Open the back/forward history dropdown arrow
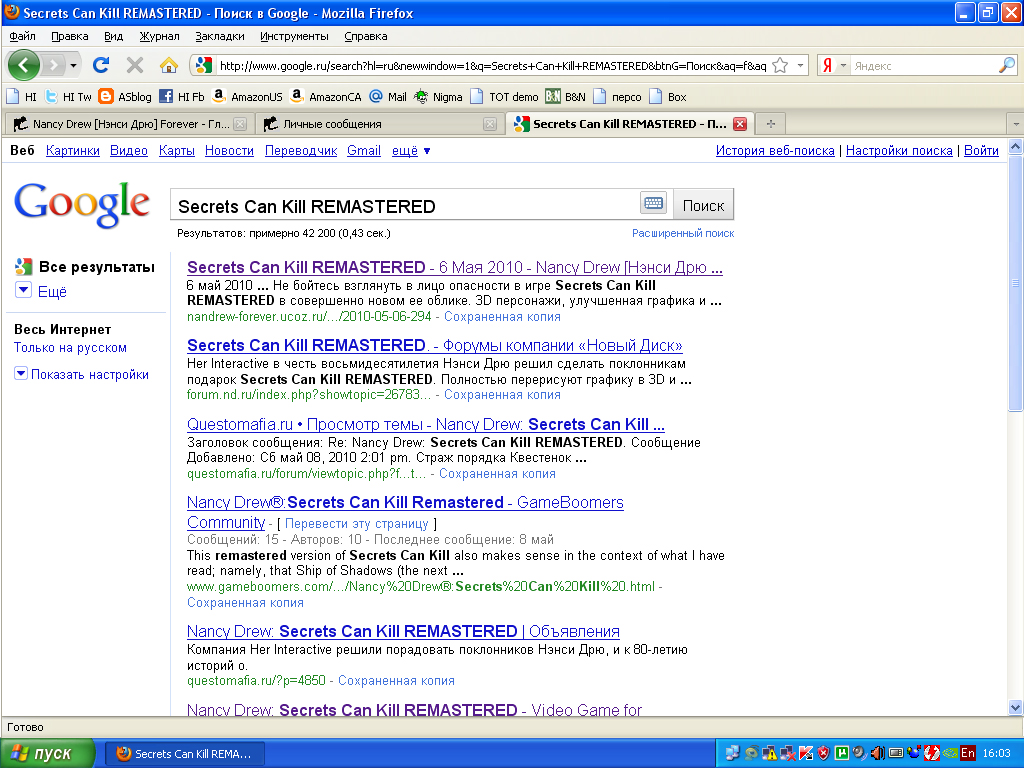 (74, 65)
